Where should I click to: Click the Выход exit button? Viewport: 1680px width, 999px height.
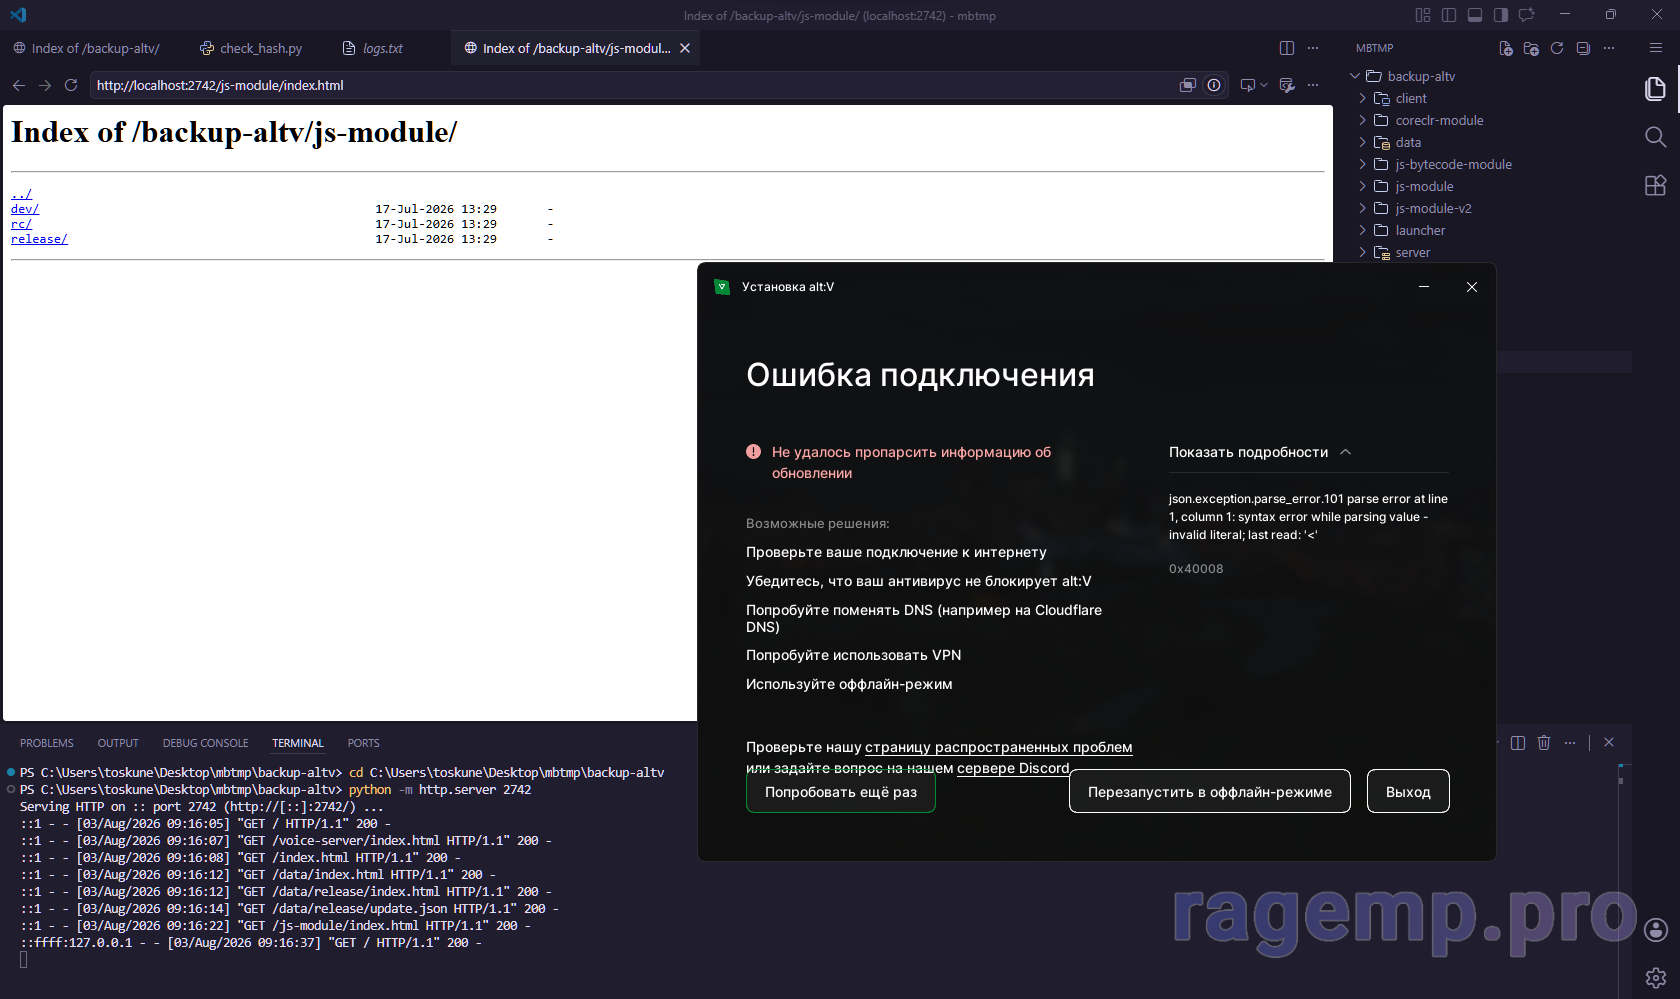point(1408,792)
